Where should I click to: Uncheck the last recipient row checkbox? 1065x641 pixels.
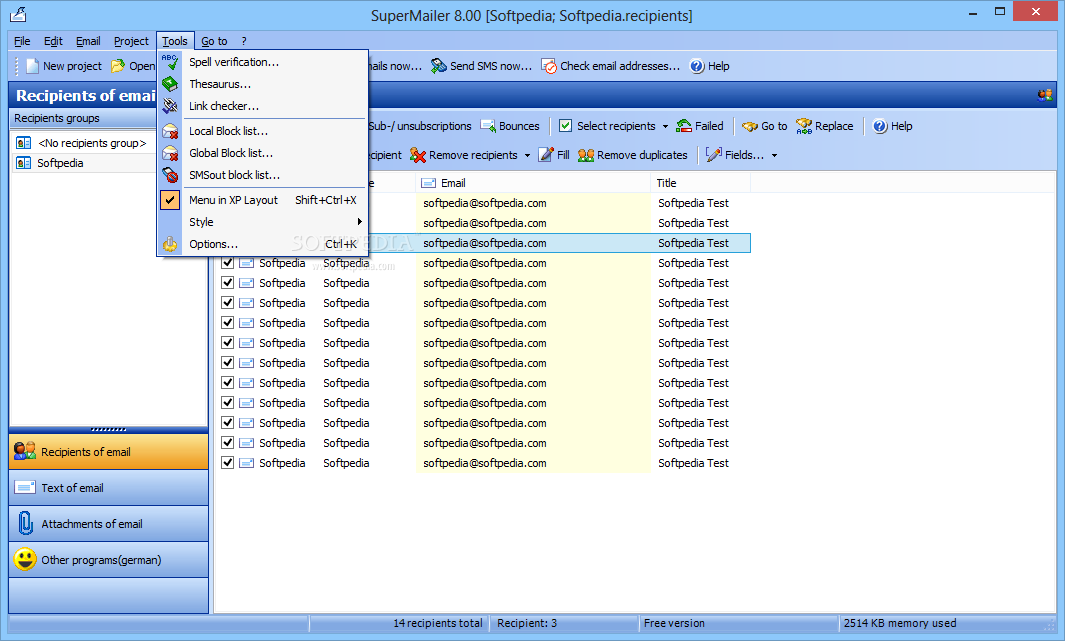(228, 462)
